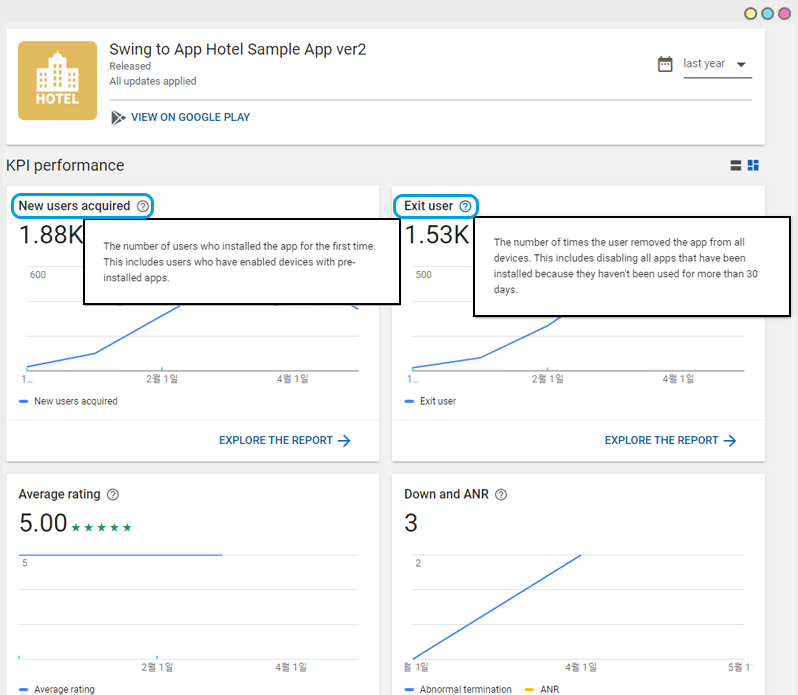Click help icon next to New users acquired
This screenshot has width=798, height=695.
(x=143, y=206)
